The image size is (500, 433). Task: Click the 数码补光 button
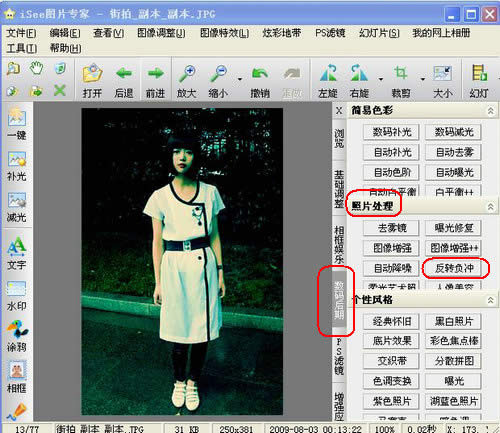pyautogui.click(x=391, y=132)
